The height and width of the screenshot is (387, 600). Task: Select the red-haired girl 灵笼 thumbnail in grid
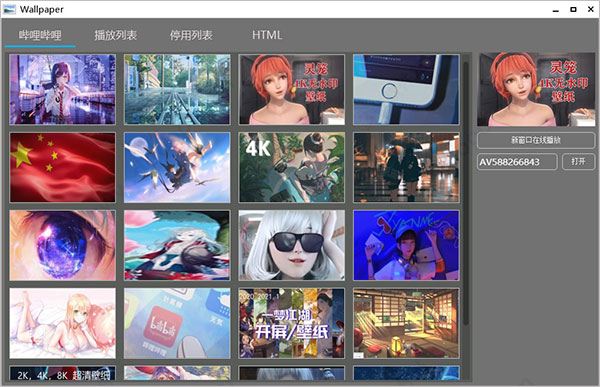click(x=292, y=90)
